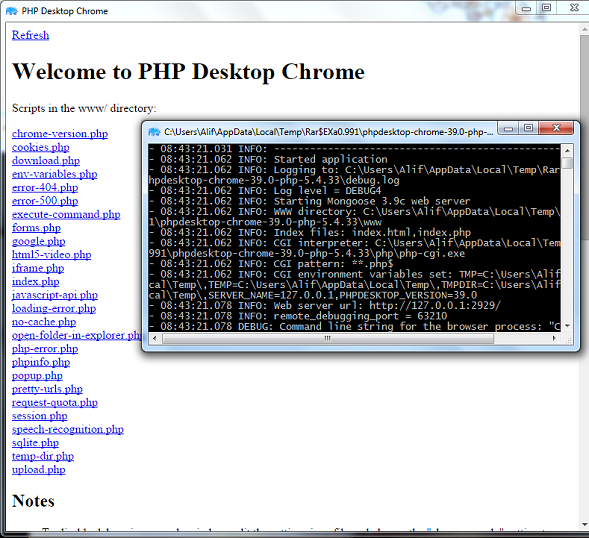Open speech-recognition.php link

[68, 429]
